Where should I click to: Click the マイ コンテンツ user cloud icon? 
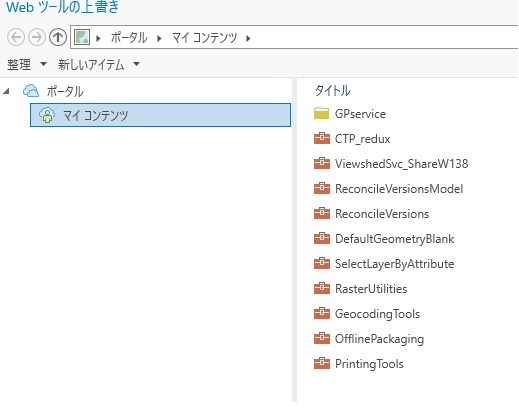47,115
